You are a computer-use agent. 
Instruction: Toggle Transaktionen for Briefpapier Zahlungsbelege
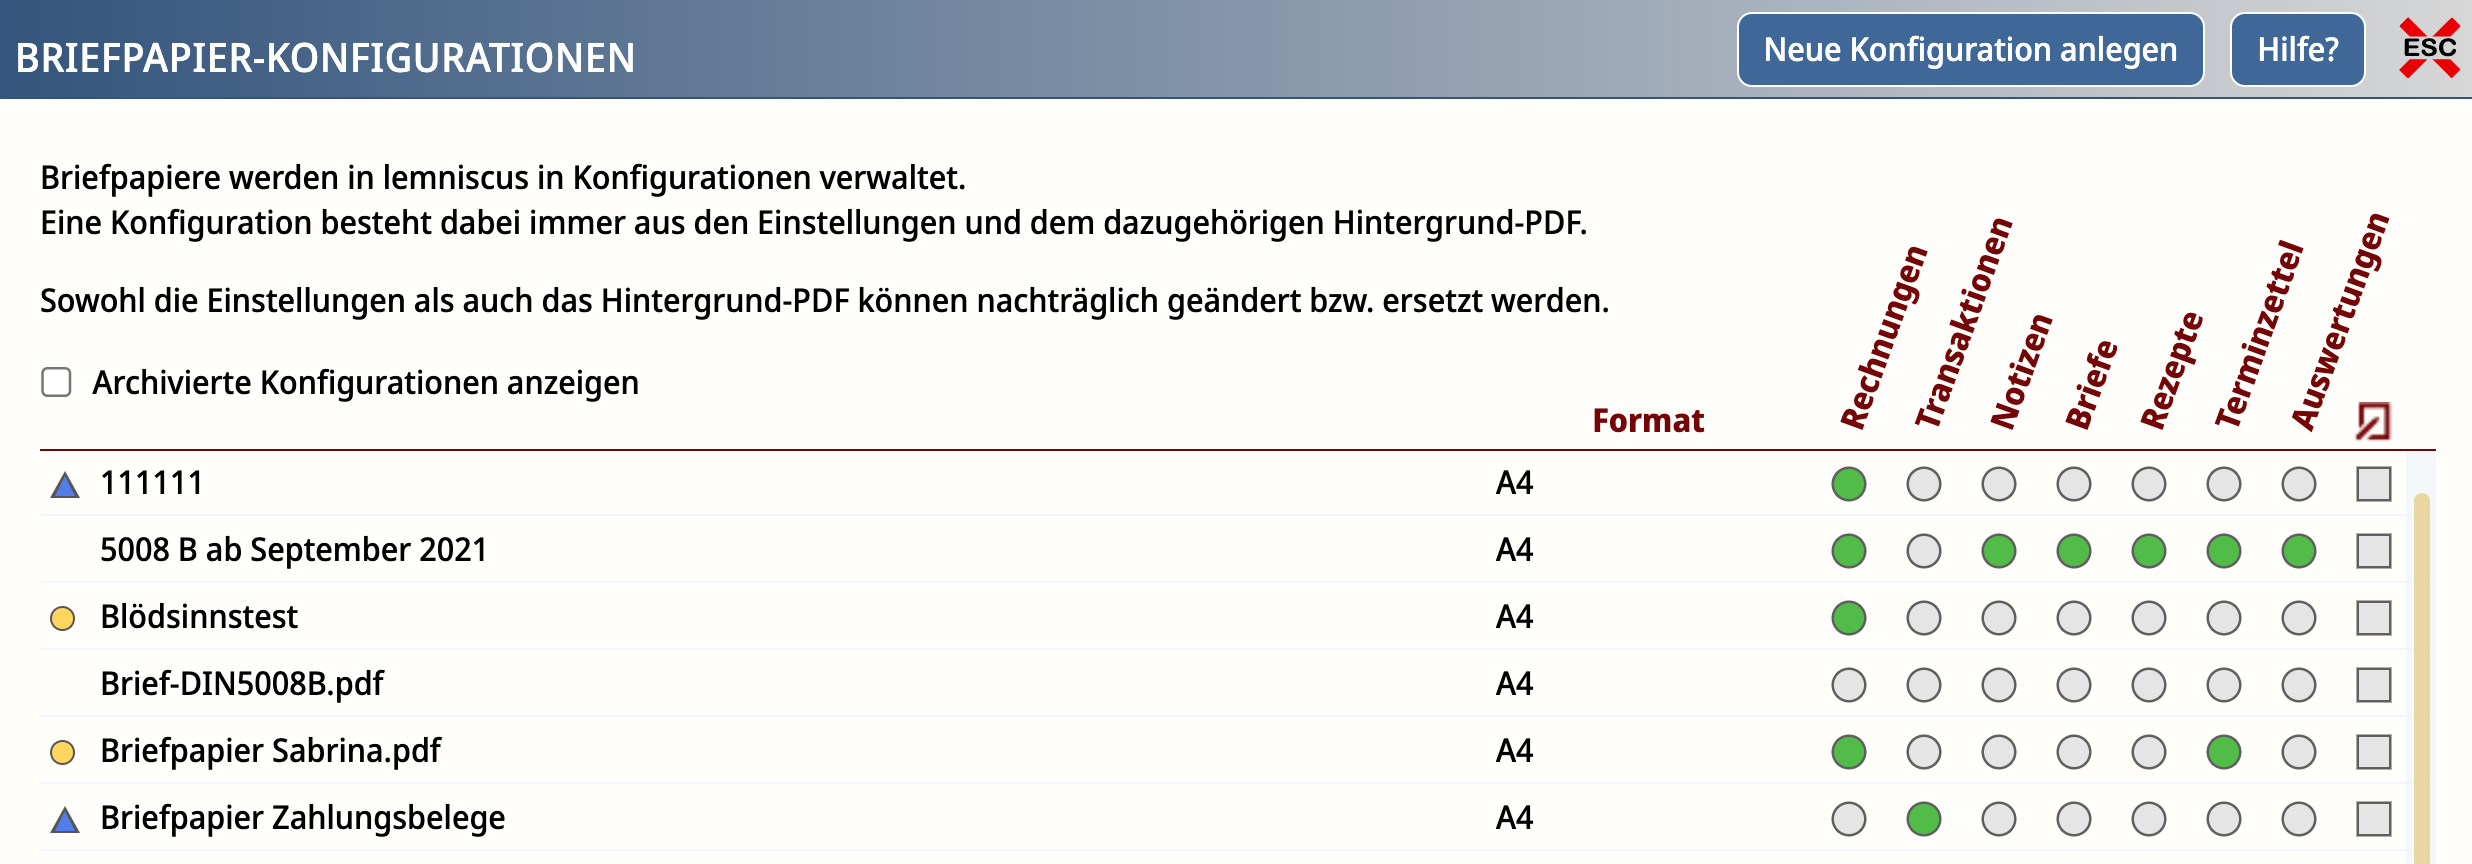1924,819
